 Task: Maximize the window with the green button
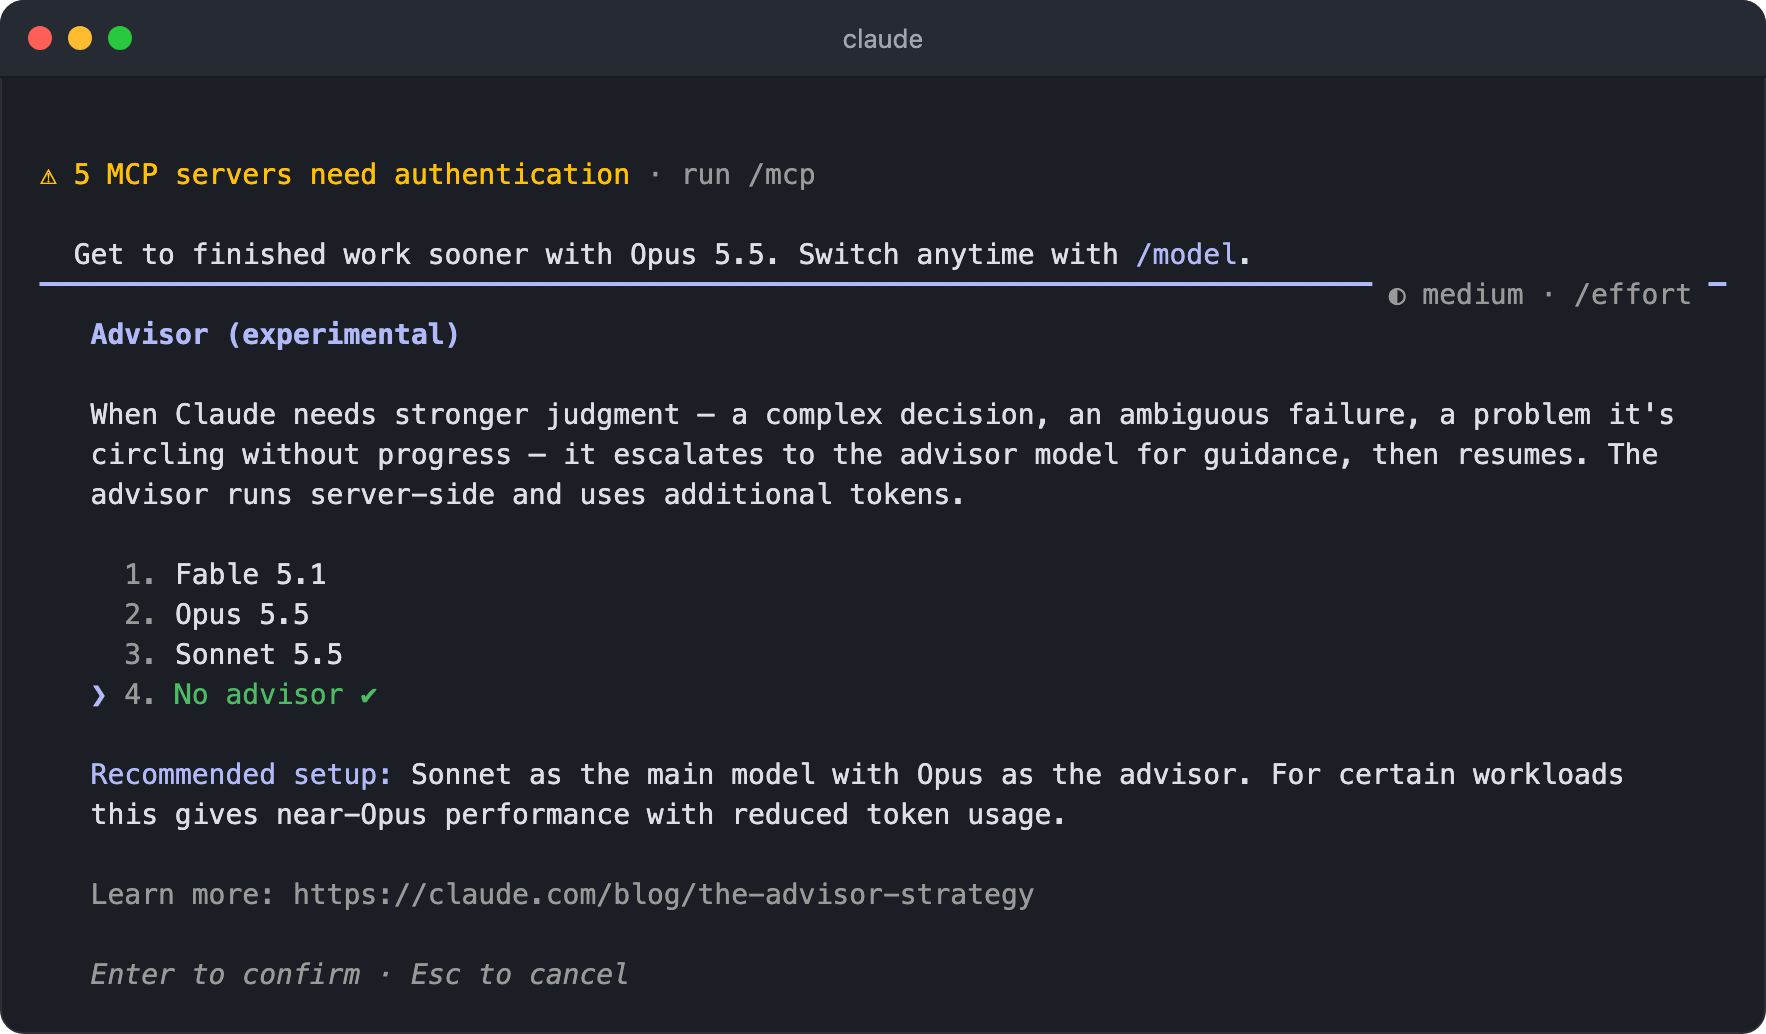(x=120, y=38)
